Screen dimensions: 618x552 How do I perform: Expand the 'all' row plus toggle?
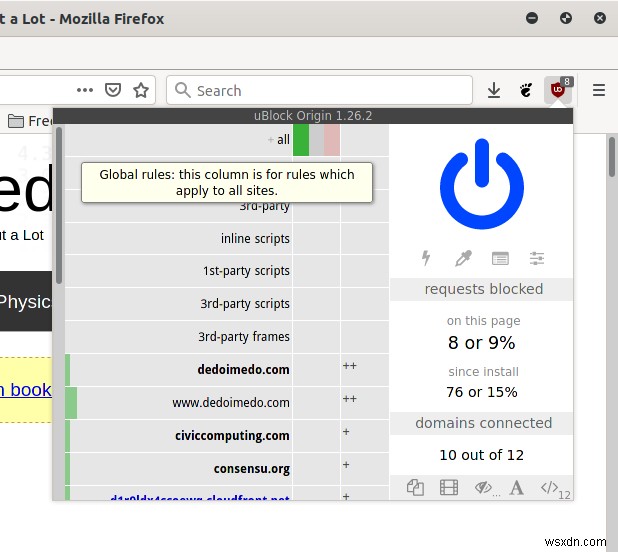coord(271,139)
